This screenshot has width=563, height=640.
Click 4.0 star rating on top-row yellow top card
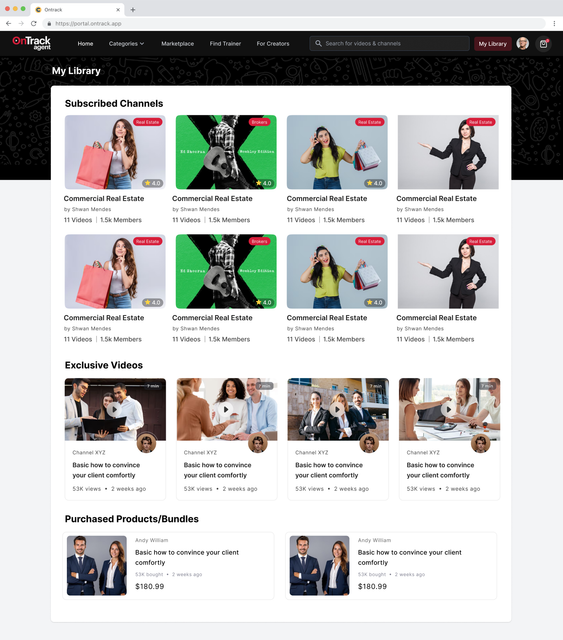coord(374,183)
